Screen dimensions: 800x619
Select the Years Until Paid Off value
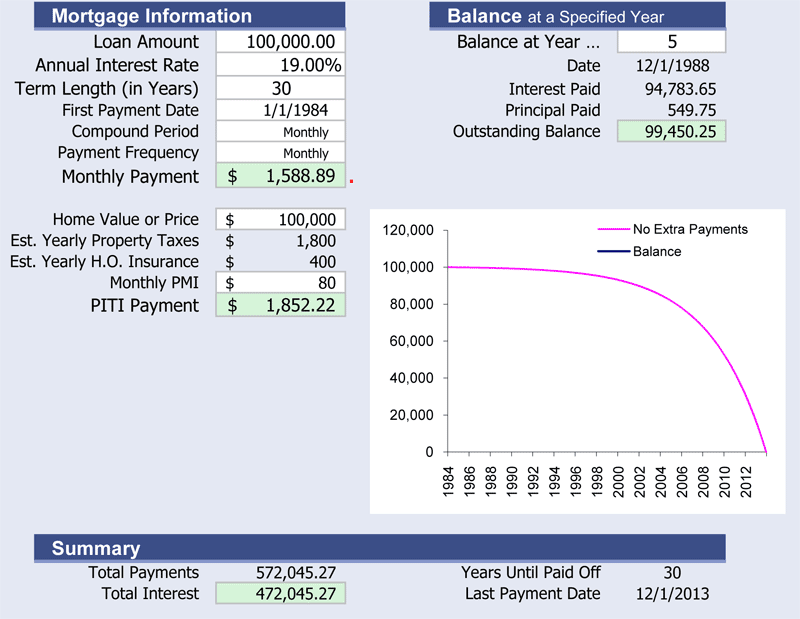(672, 573)
